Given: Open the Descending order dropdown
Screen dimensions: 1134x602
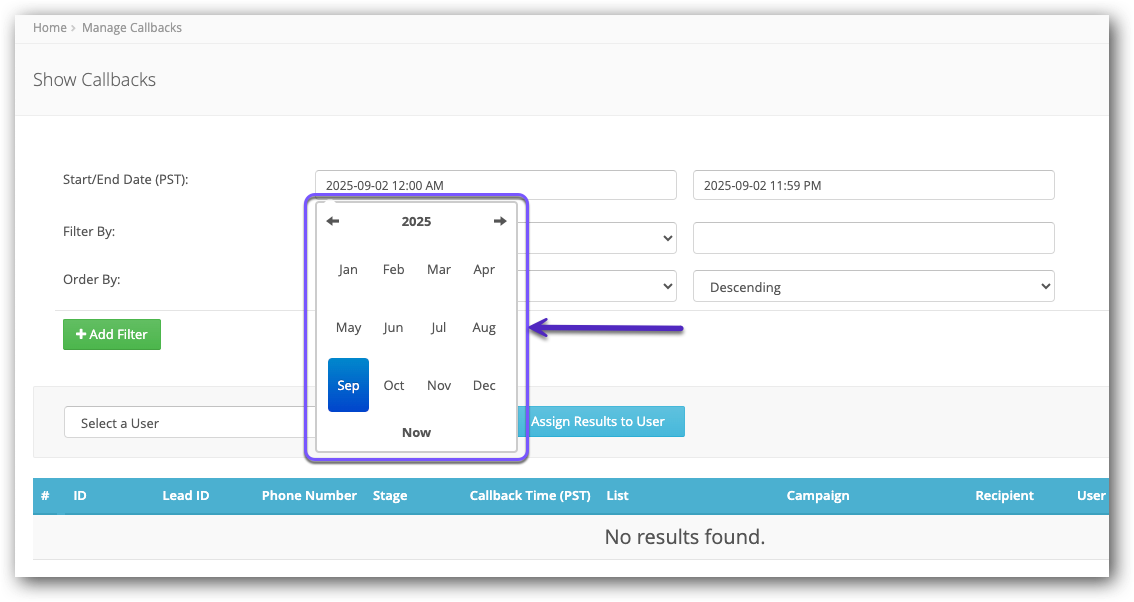Looking at the screenshot, I should pyautogui.click(x=873, y=287).
